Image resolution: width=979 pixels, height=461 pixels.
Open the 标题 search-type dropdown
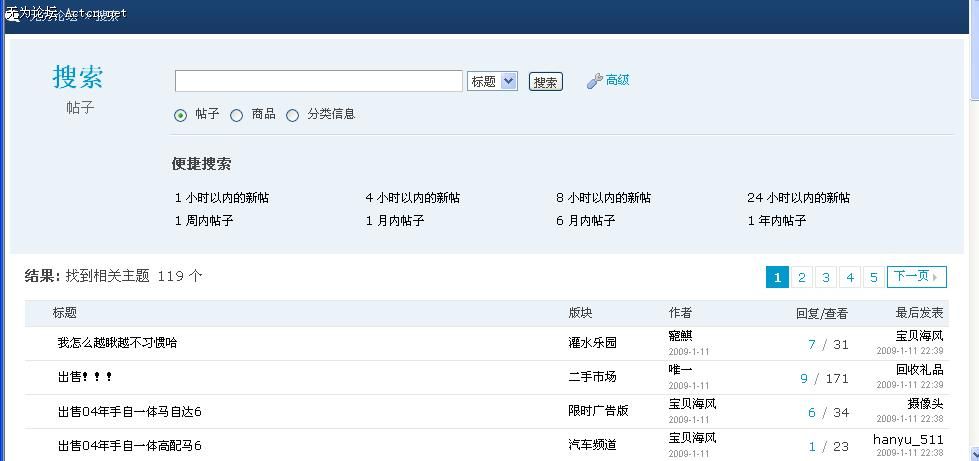pos(492,81)
